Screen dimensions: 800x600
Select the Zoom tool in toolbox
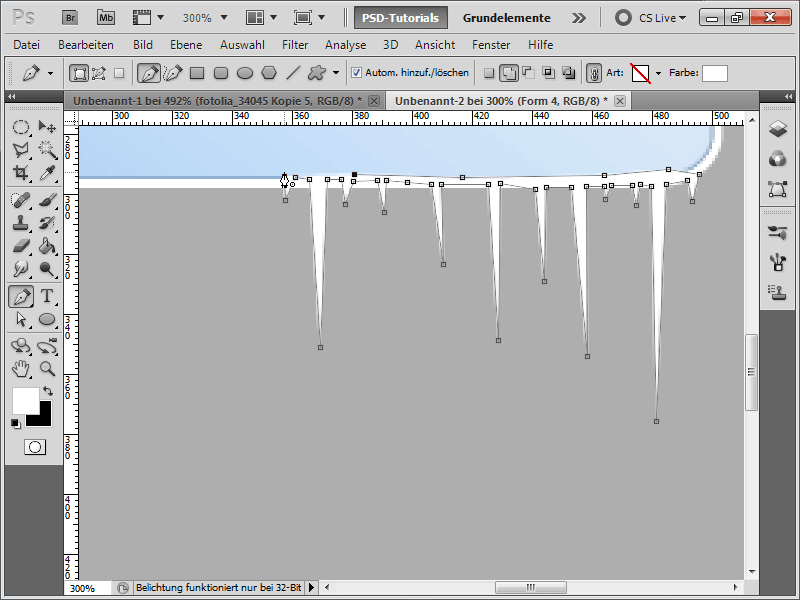(x=47, y=369)
